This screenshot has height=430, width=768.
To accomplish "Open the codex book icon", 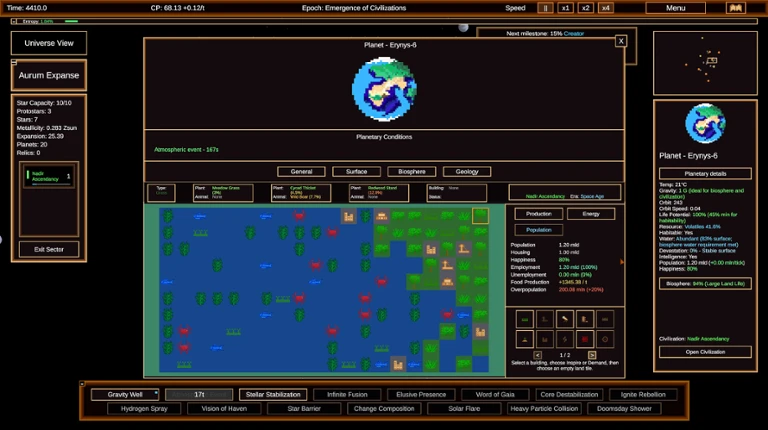I will coord(736,8).
